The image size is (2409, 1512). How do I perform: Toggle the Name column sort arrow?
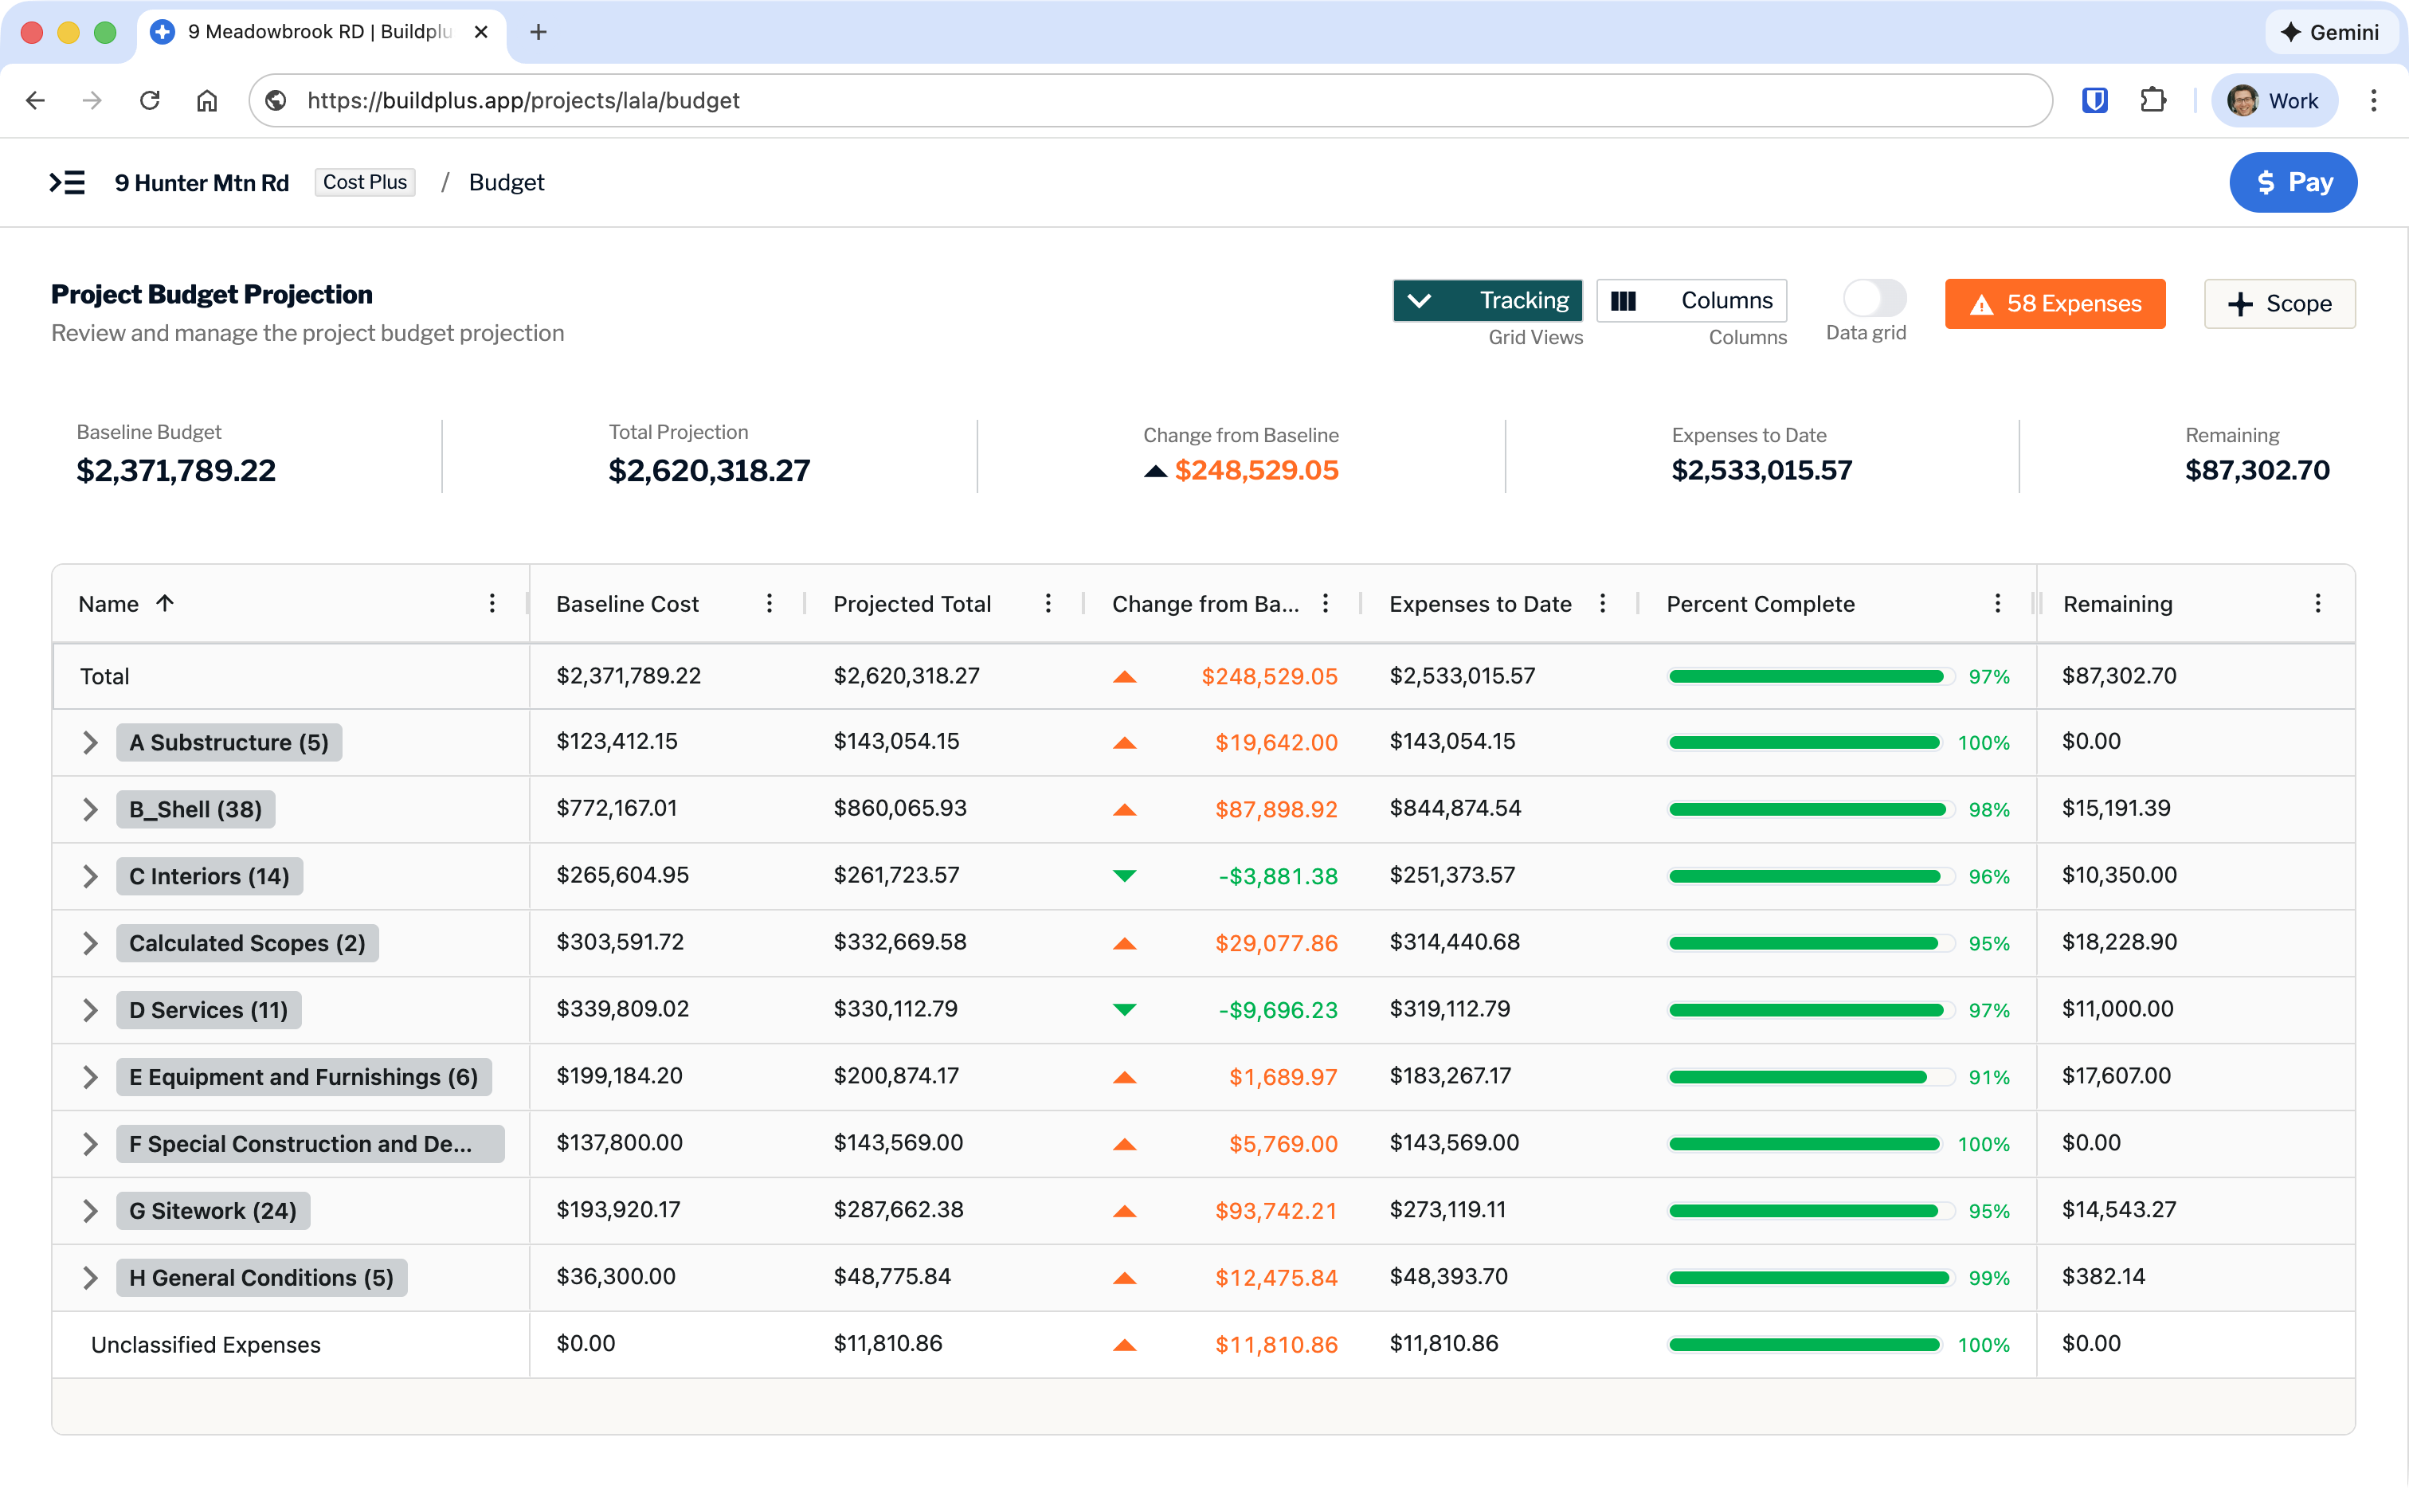tap(165, 602)
